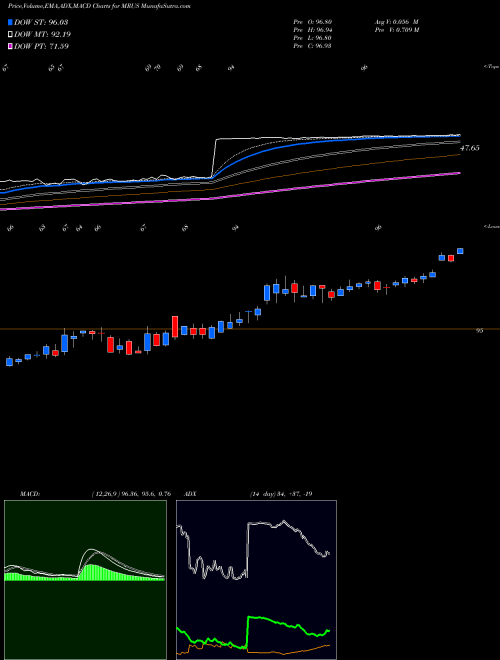Click the first blue candlestick at far left

(x=9, y=362)
